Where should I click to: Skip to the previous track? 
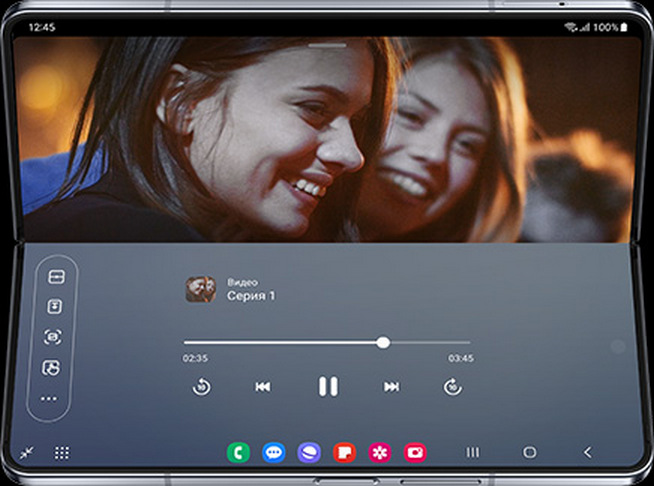pos(263,387)
